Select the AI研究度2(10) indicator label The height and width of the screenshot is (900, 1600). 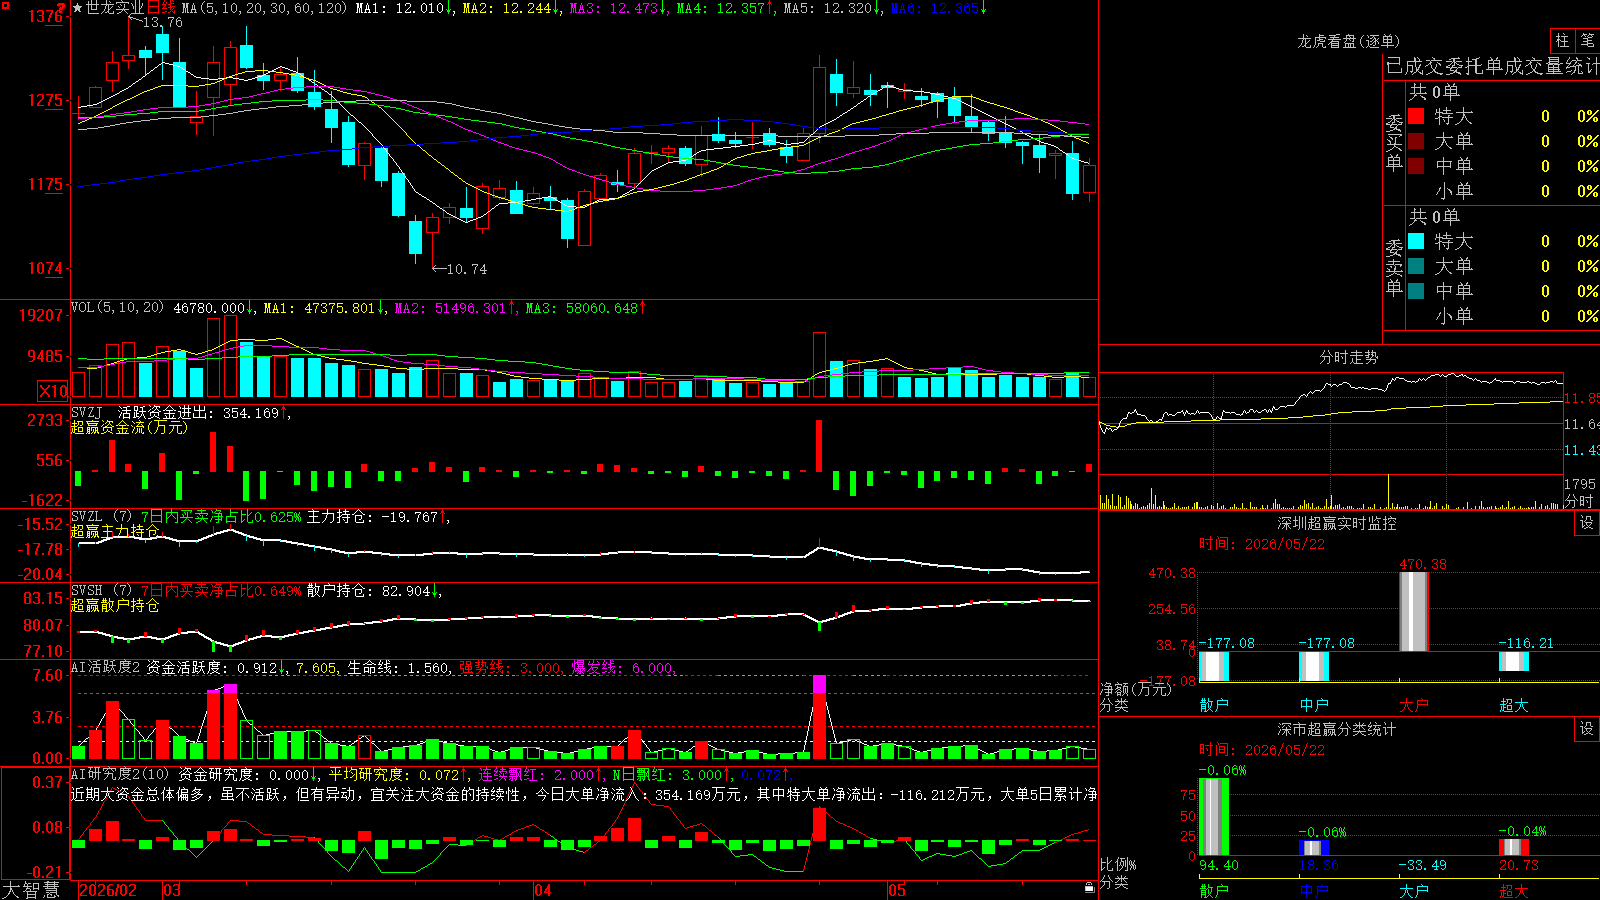tap(121, 774)
